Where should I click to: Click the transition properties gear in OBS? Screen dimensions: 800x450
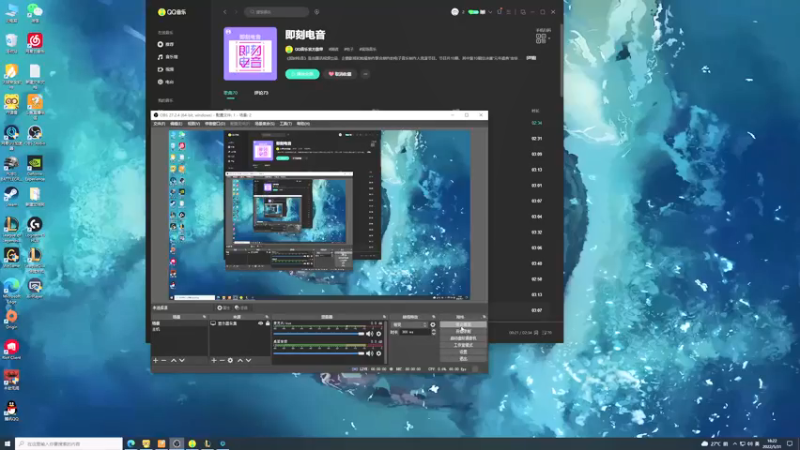[x=433, y=324]
